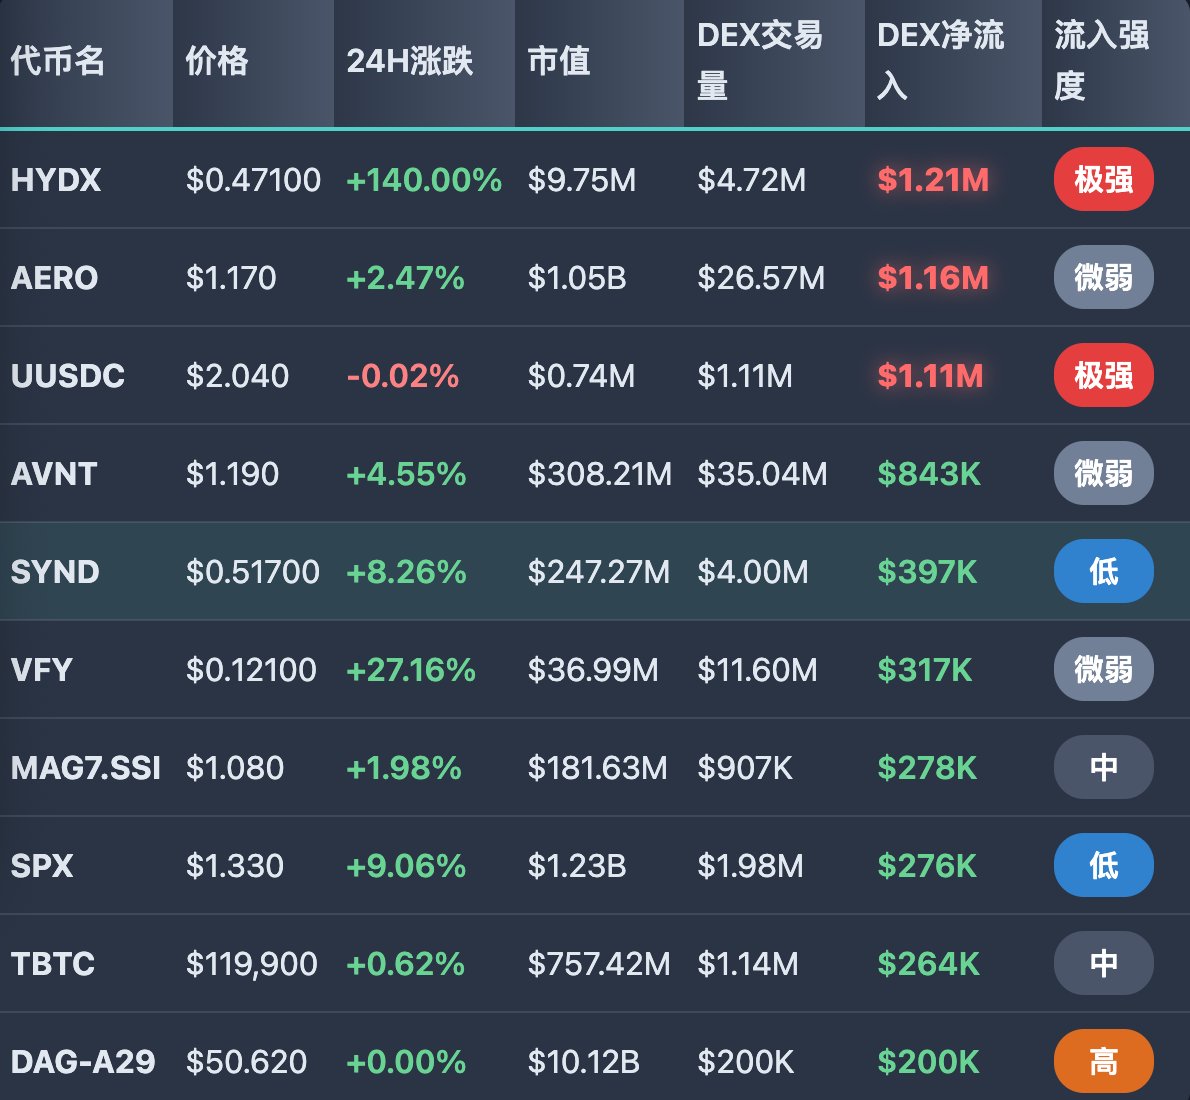Click TBTC price $119,900
The image size is (1190, 1100).
[x=252, y=963]
